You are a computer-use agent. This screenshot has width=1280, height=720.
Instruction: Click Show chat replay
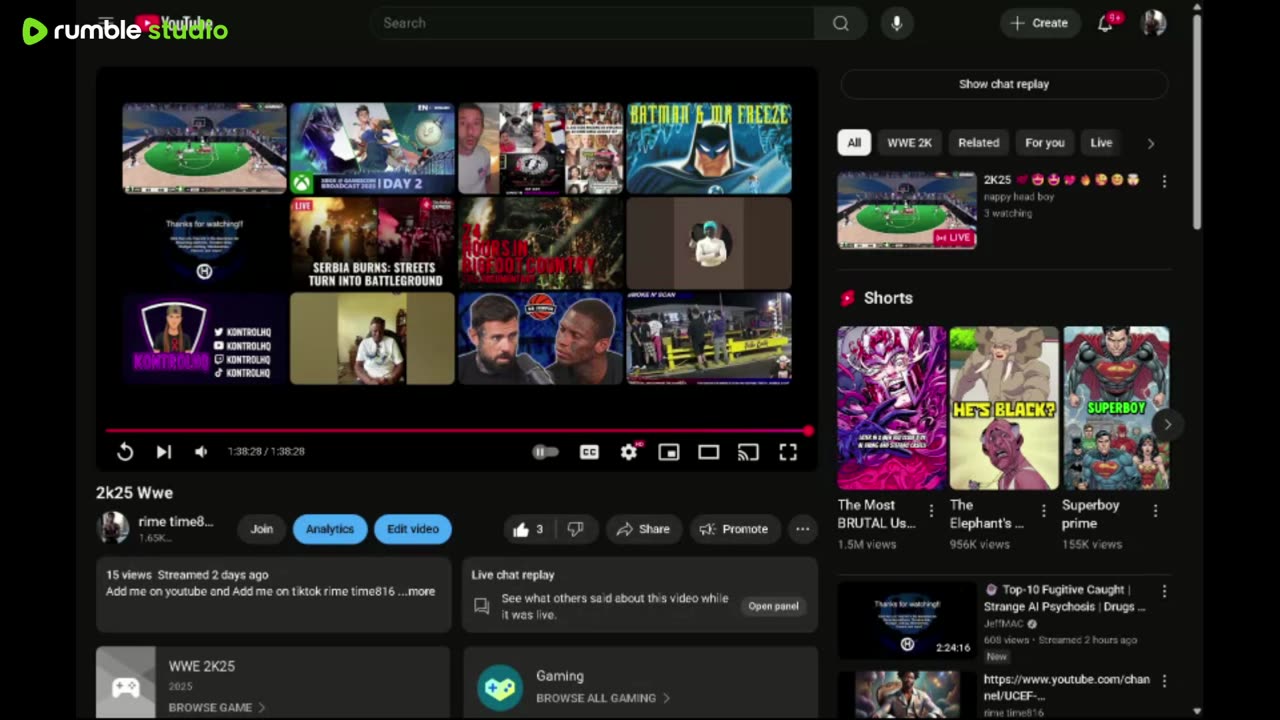(x=1004, y=84)
